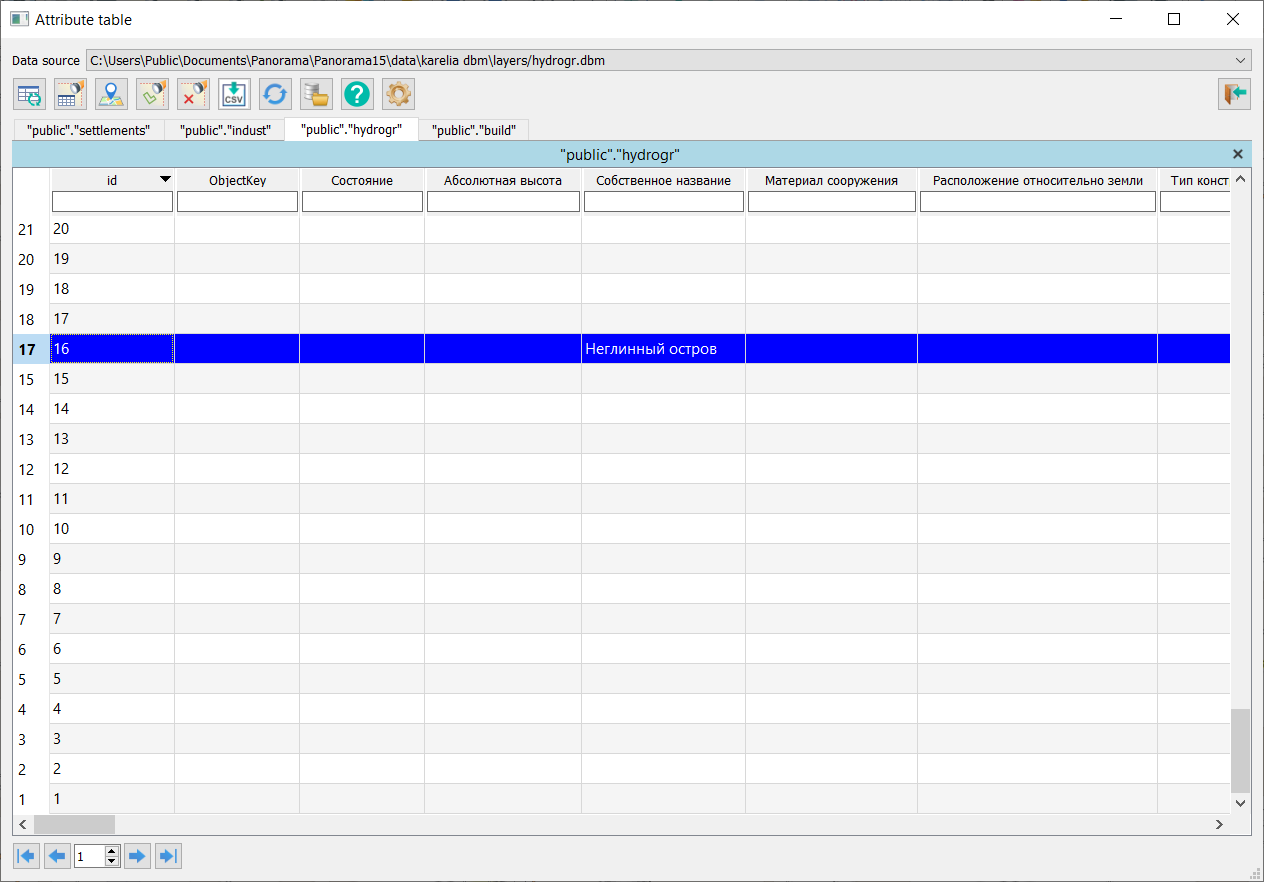Click the filter field under Собственное название
The width and height of the screenshot is (1264, 882).
click(663, 202)
